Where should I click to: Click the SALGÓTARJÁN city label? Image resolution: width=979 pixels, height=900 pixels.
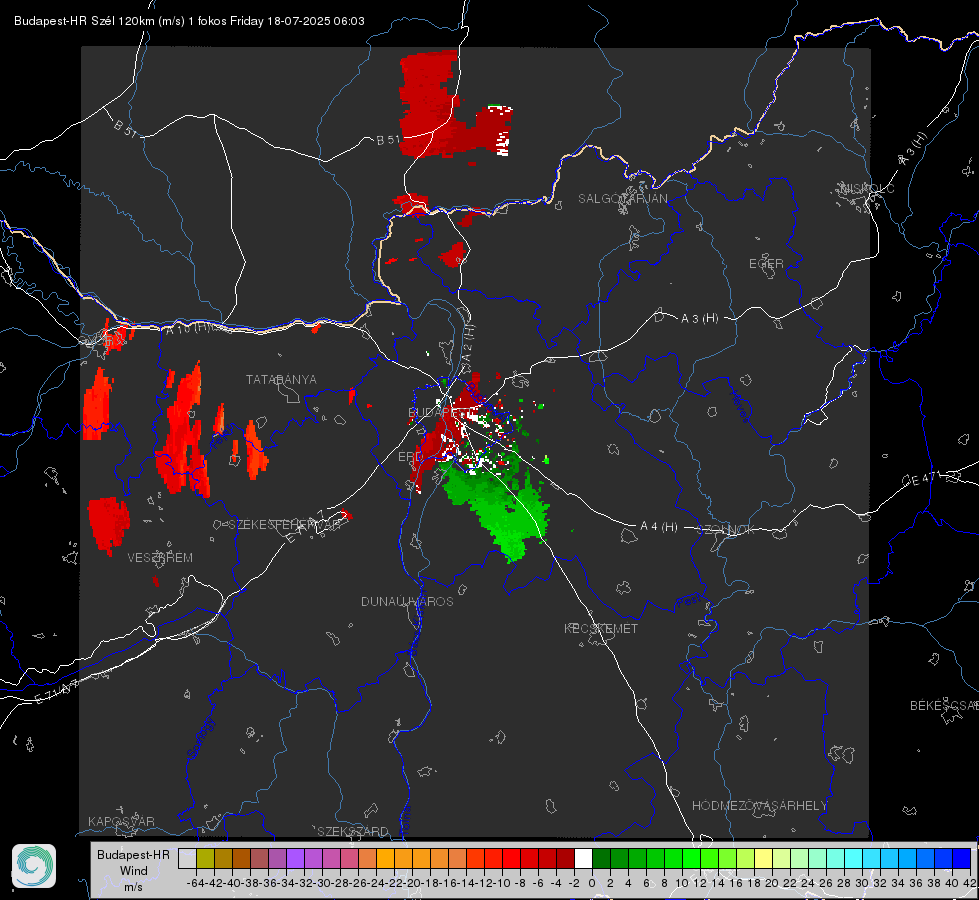[622, 199]
